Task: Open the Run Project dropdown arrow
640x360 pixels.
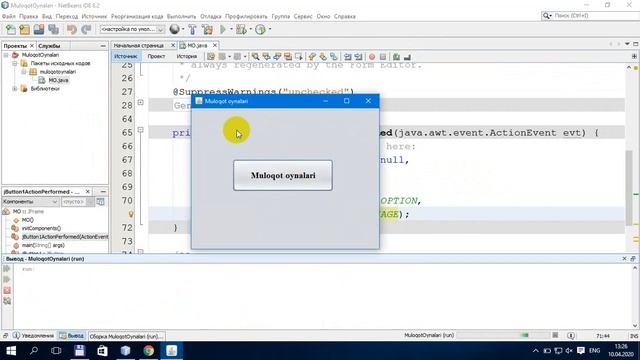Action: (231, 29)
